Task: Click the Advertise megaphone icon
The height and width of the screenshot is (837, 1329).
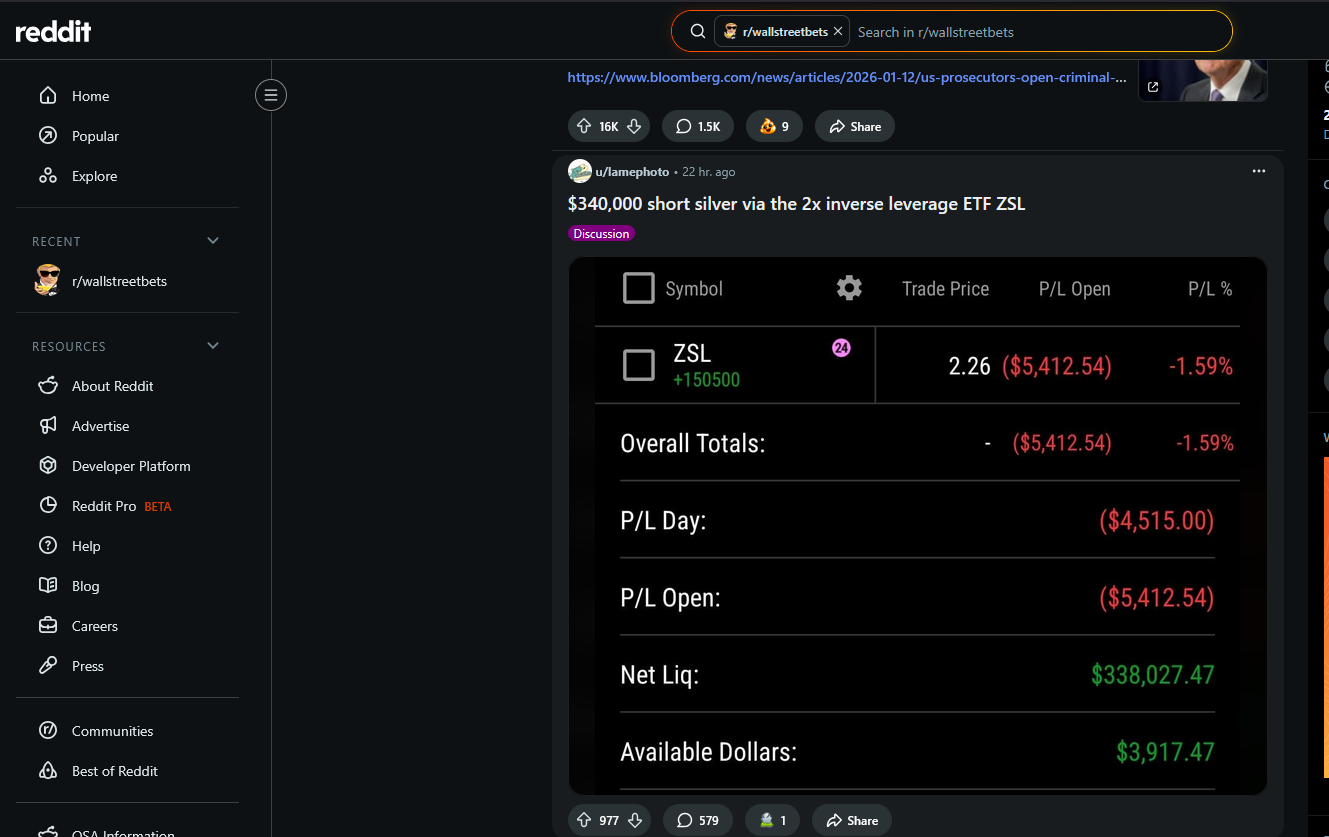Action: pos(47,426)
